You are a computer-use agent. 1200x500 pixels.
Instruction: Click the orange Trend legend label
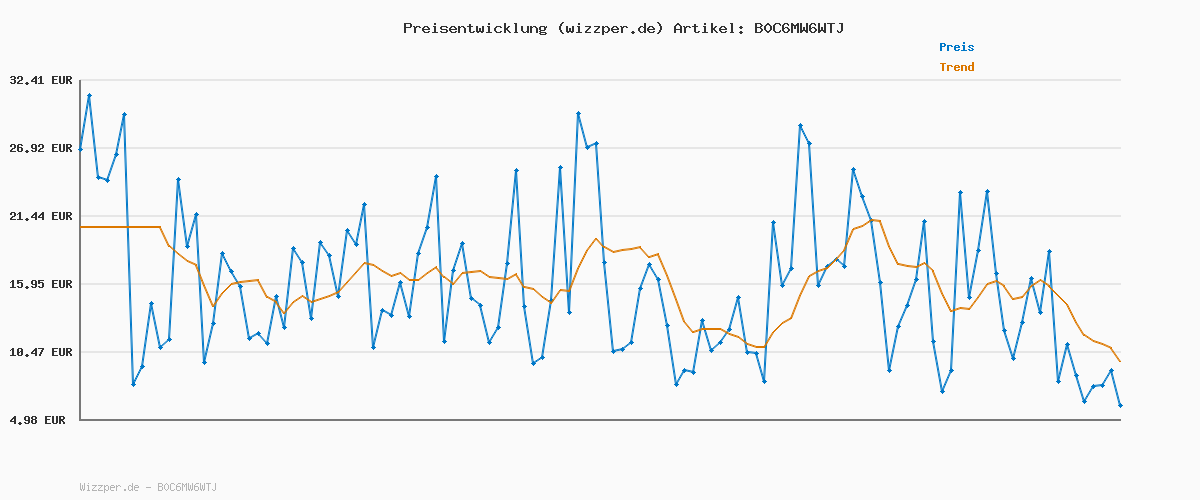pyautogui.click(x=956, y=67)
